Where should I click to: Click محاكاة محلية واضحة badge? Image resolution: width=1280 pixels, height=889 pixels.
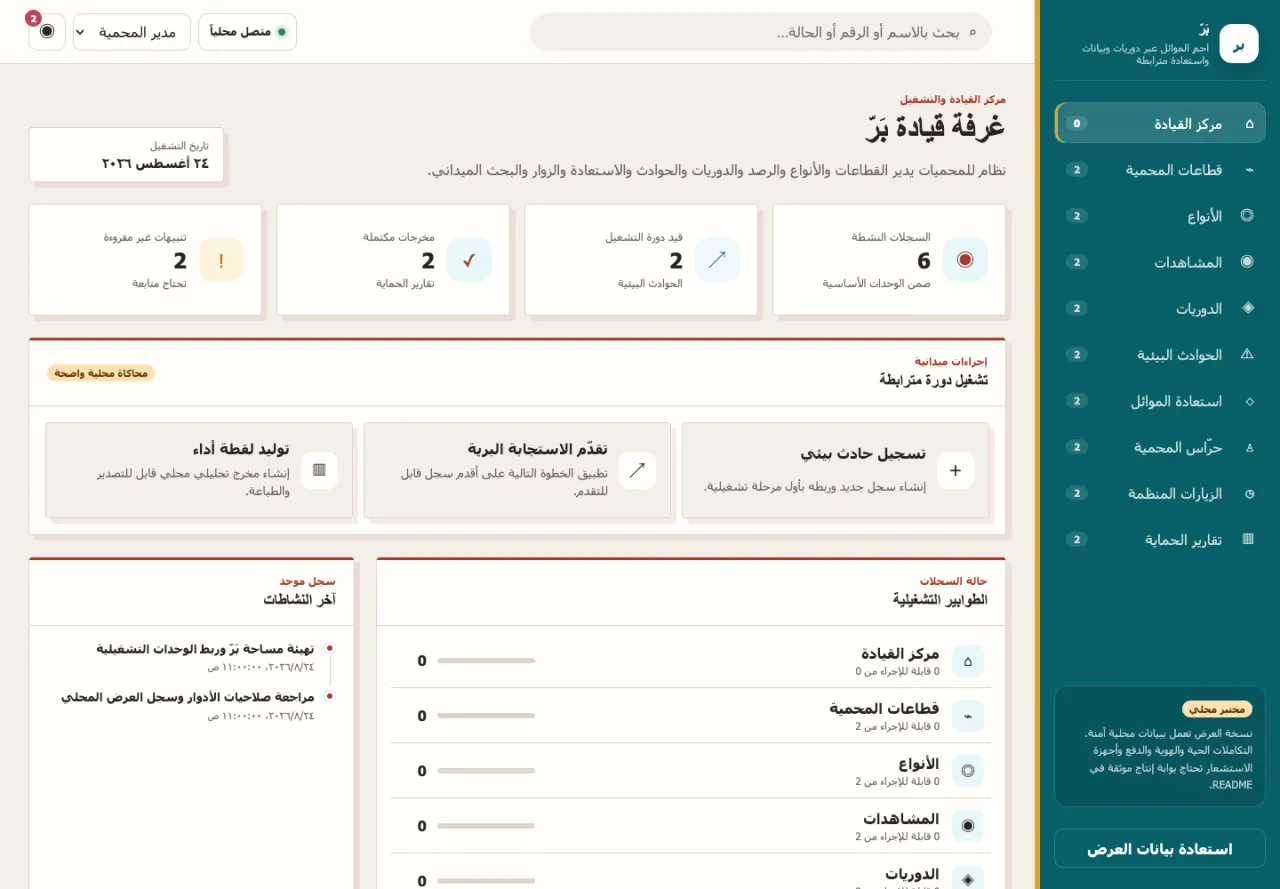(x=101, y=373)
